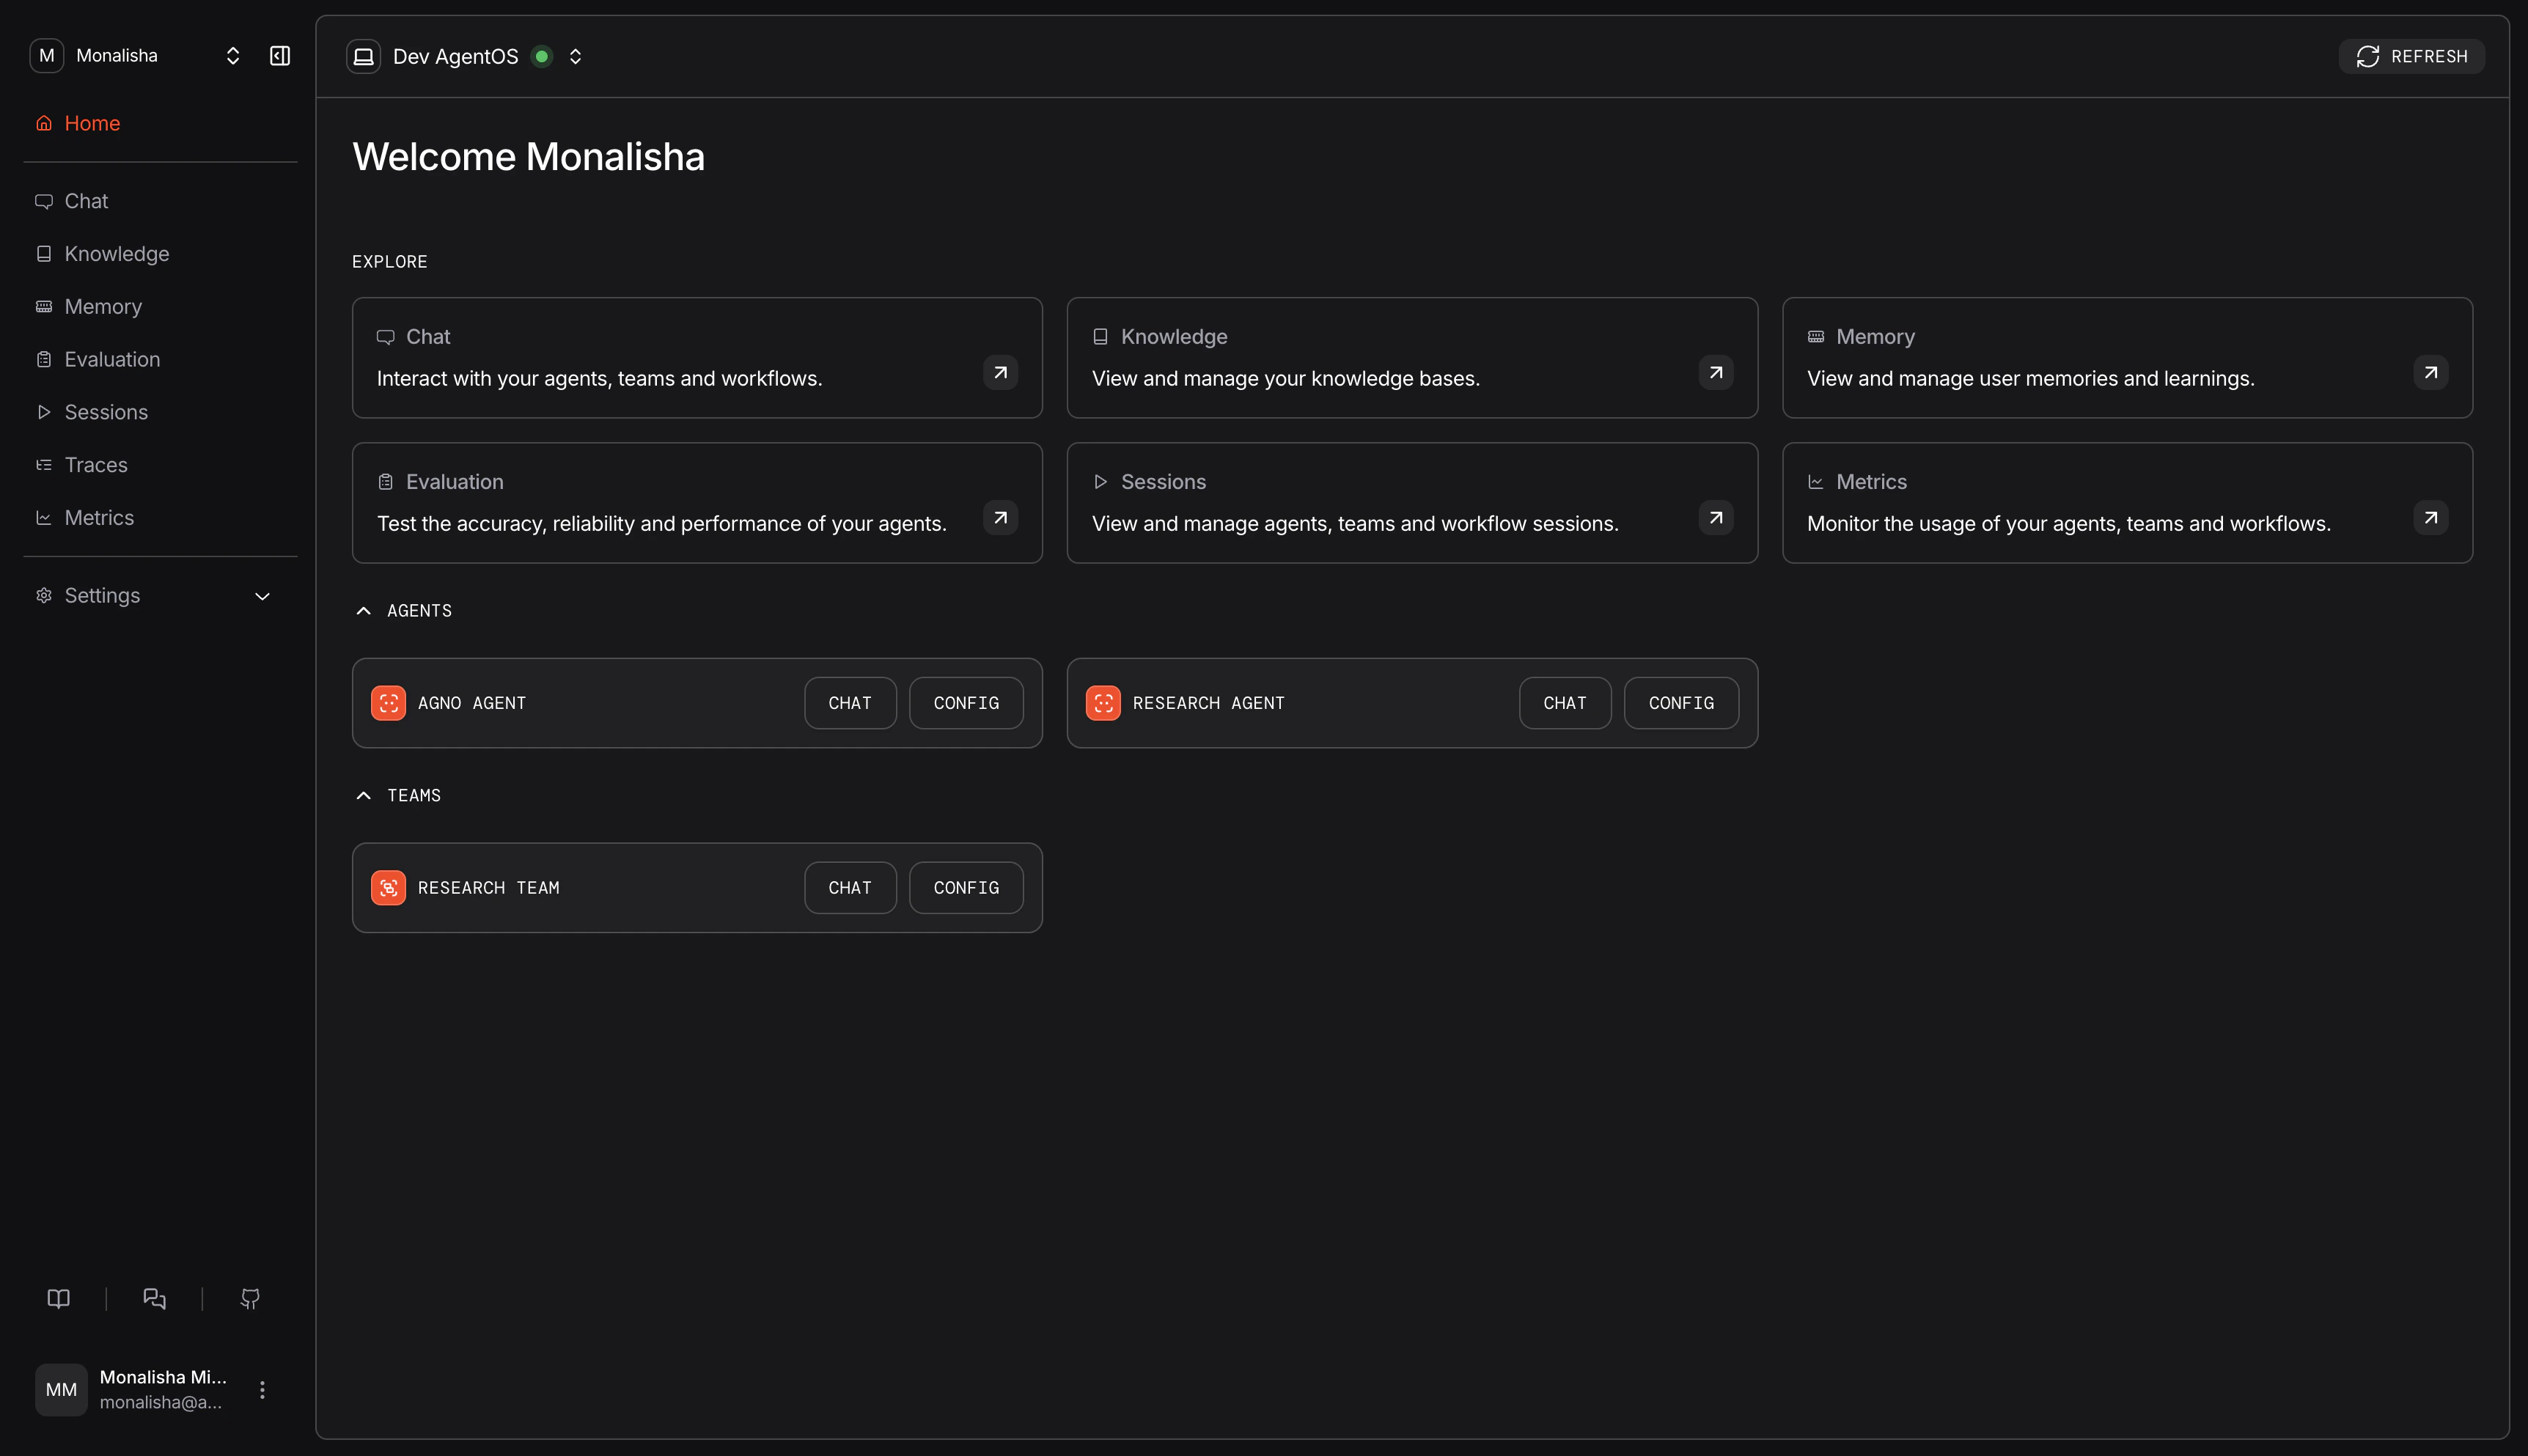Click the Metrics chart icon in sidebar

44,518
